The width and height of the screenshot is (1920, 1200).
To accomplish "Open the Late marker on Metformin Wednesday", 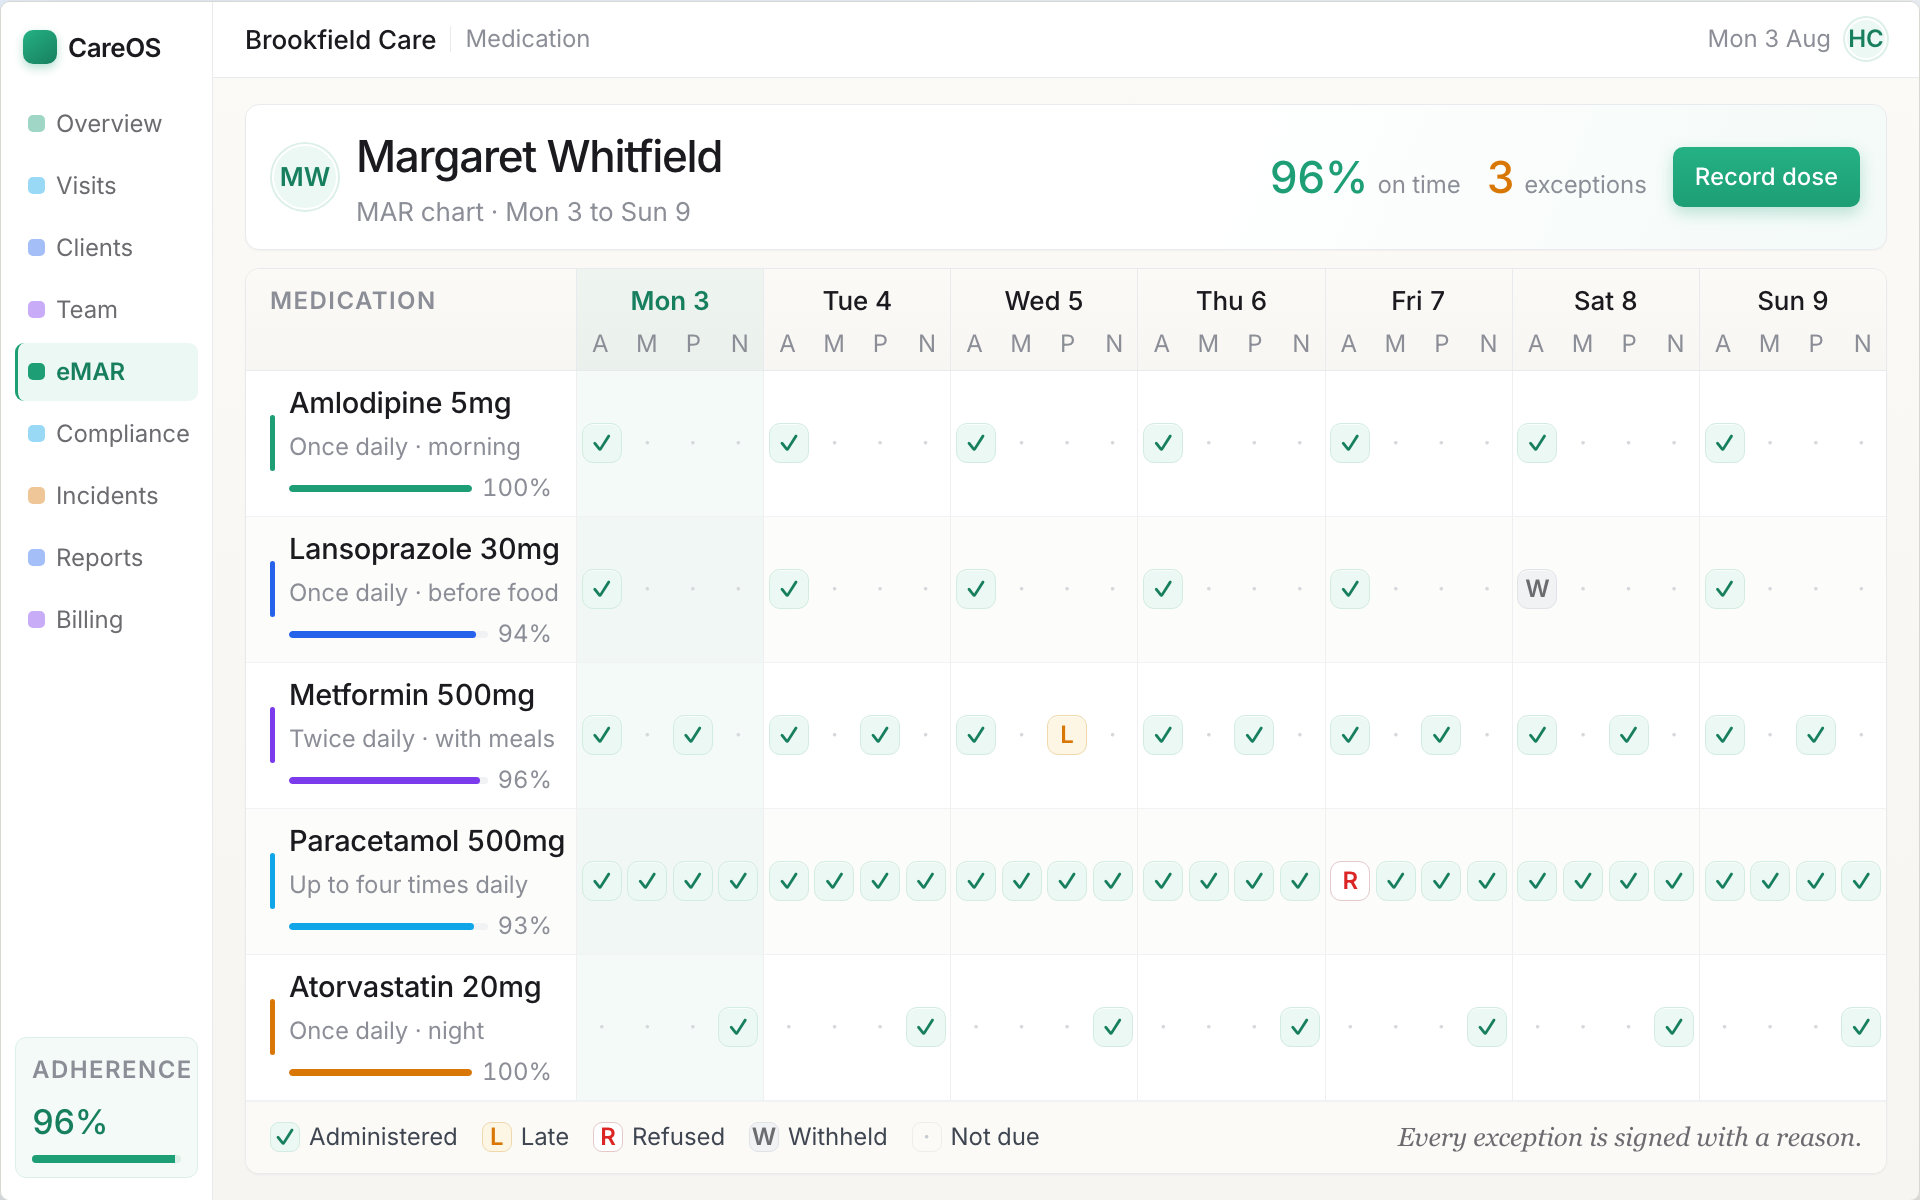I will [1067, 735].
